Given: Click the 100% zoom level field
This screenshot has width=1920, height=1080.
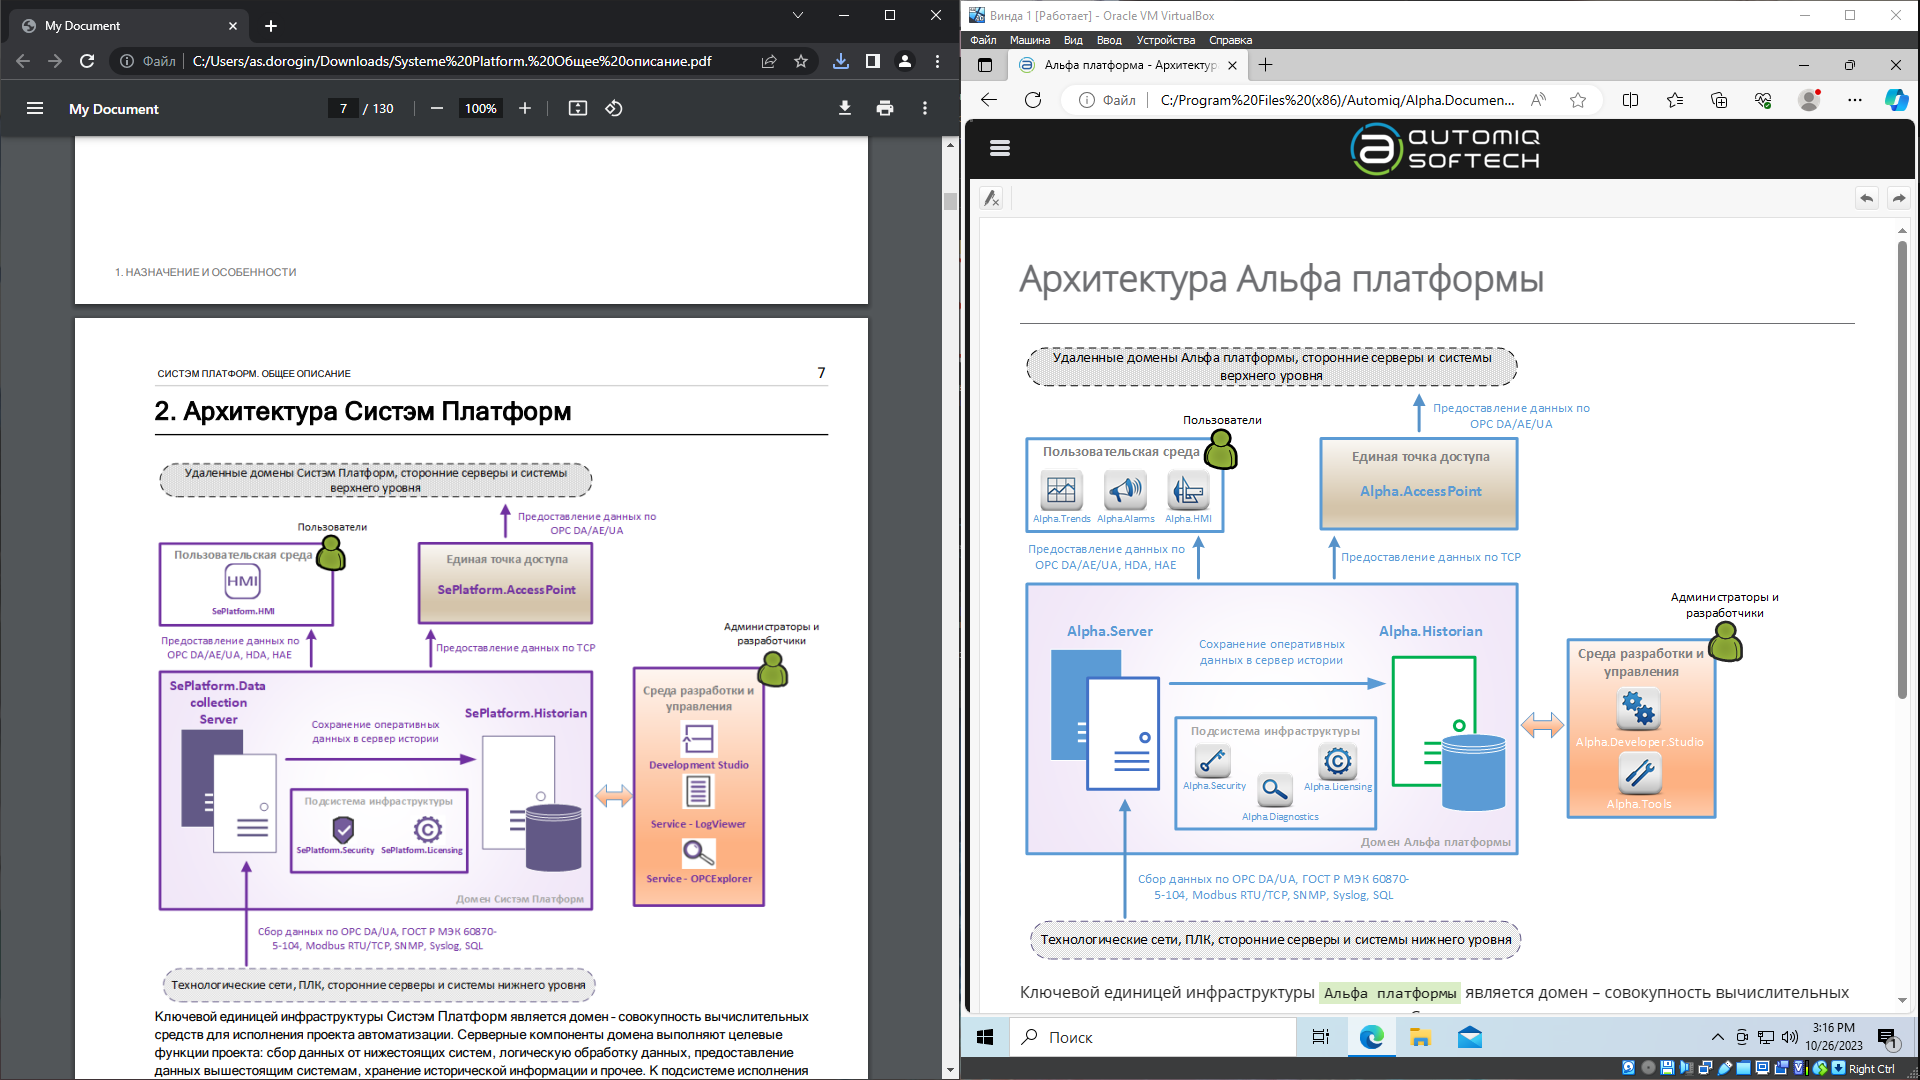Looking at the screenshot, I should [x=481, y=108].
